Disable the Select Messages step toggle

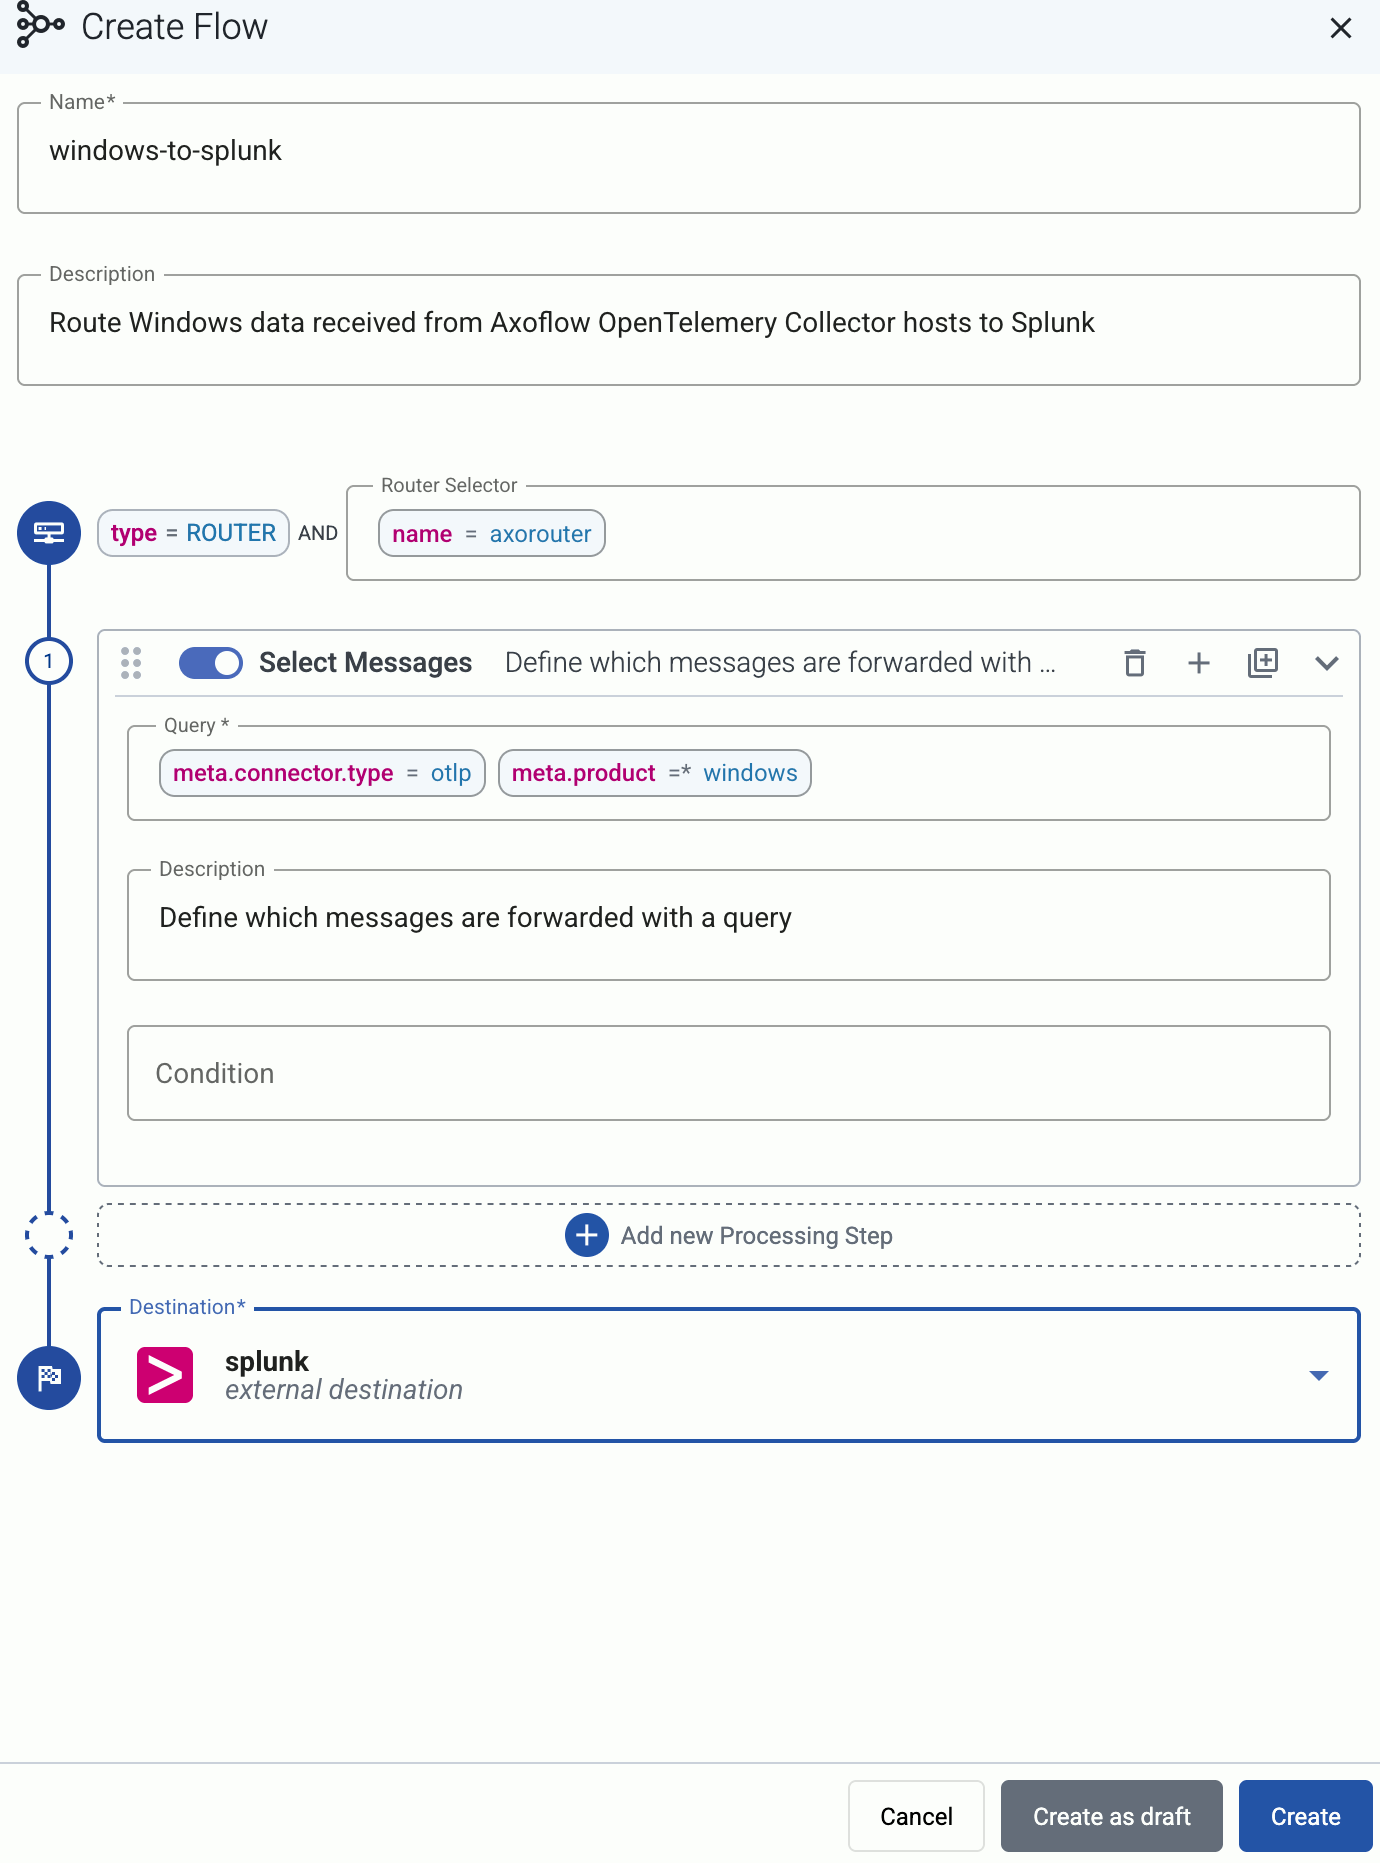coord(211,663)
